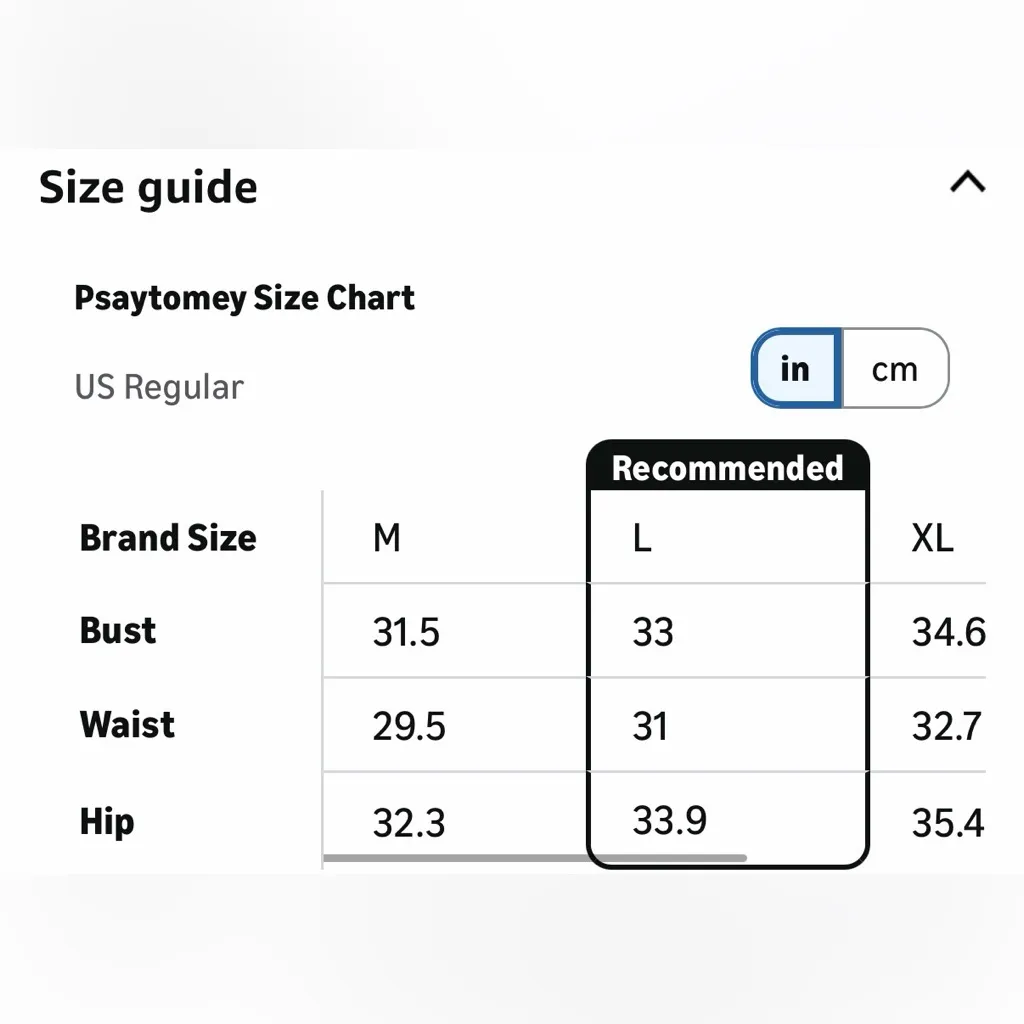Select the M size column header
The width and height of the screenshot is (1024, 1024).
pos(387,538)
